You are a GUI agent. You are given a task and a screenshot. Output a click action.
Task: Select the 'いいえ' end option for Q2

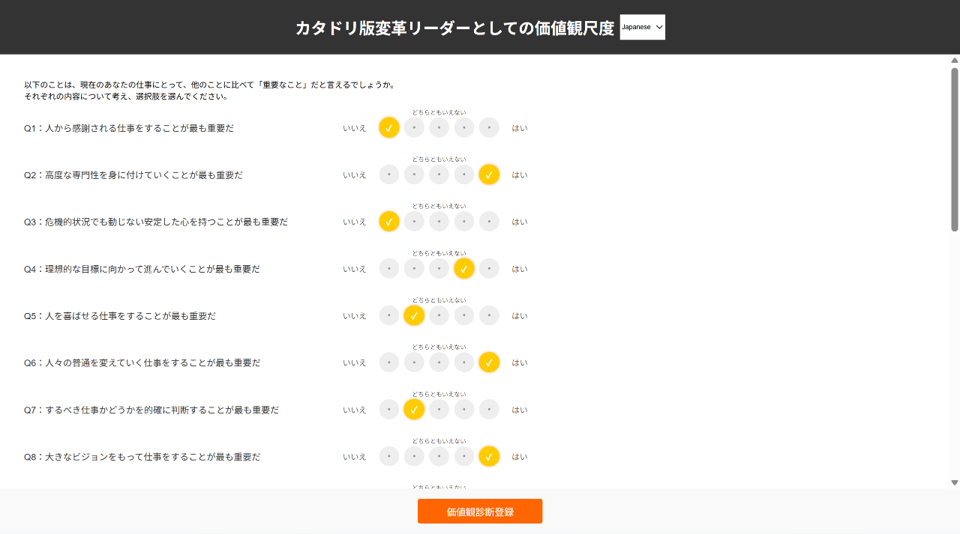coord(389,175)
